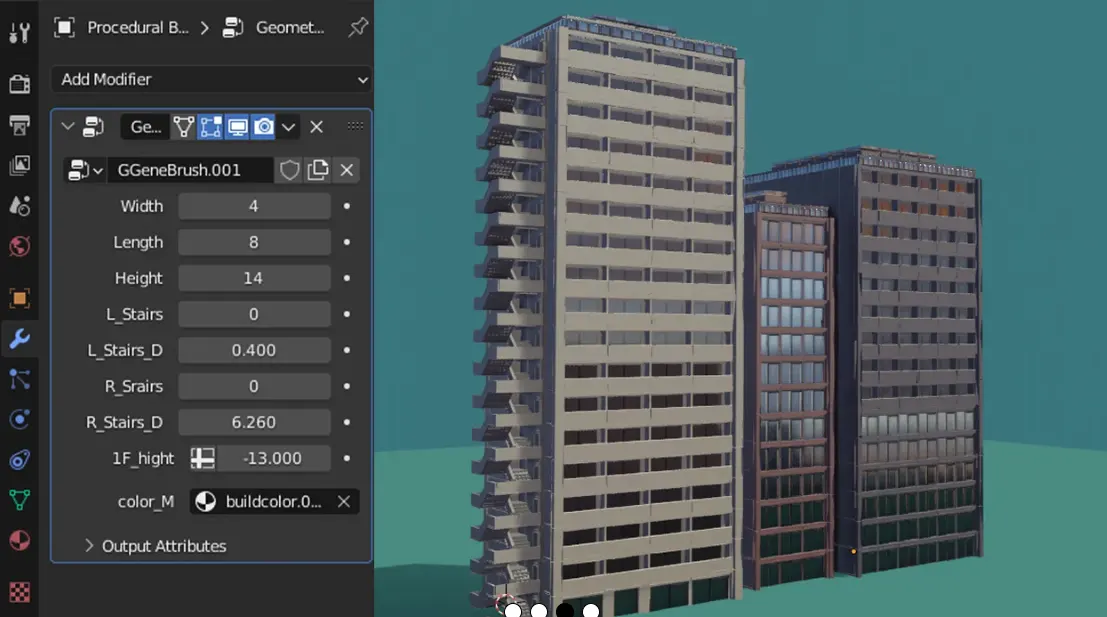
Task: Toggle fake user shield on GGeneBrush.001
Action: click(x=290, y=169)
